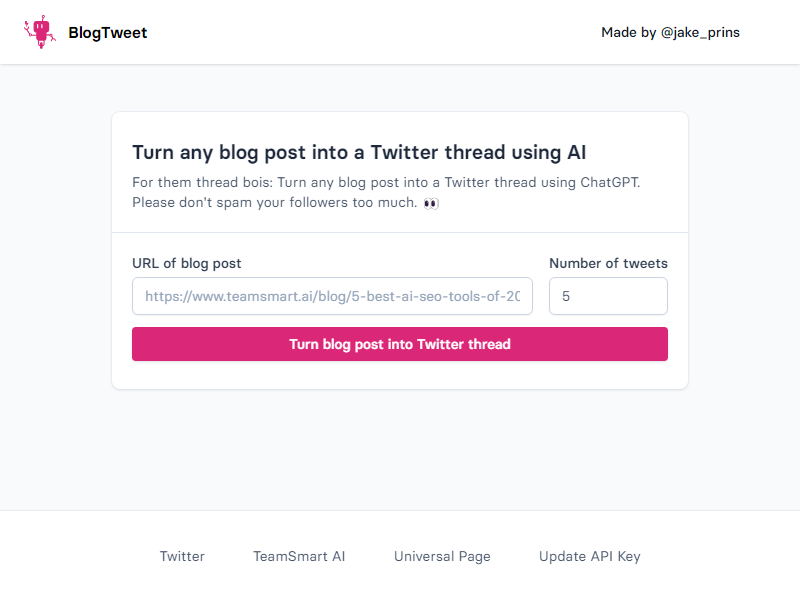This screenshot has width=800, height=600.
Task: Click the eyes emoji in description
Action: tap(431, 203)
